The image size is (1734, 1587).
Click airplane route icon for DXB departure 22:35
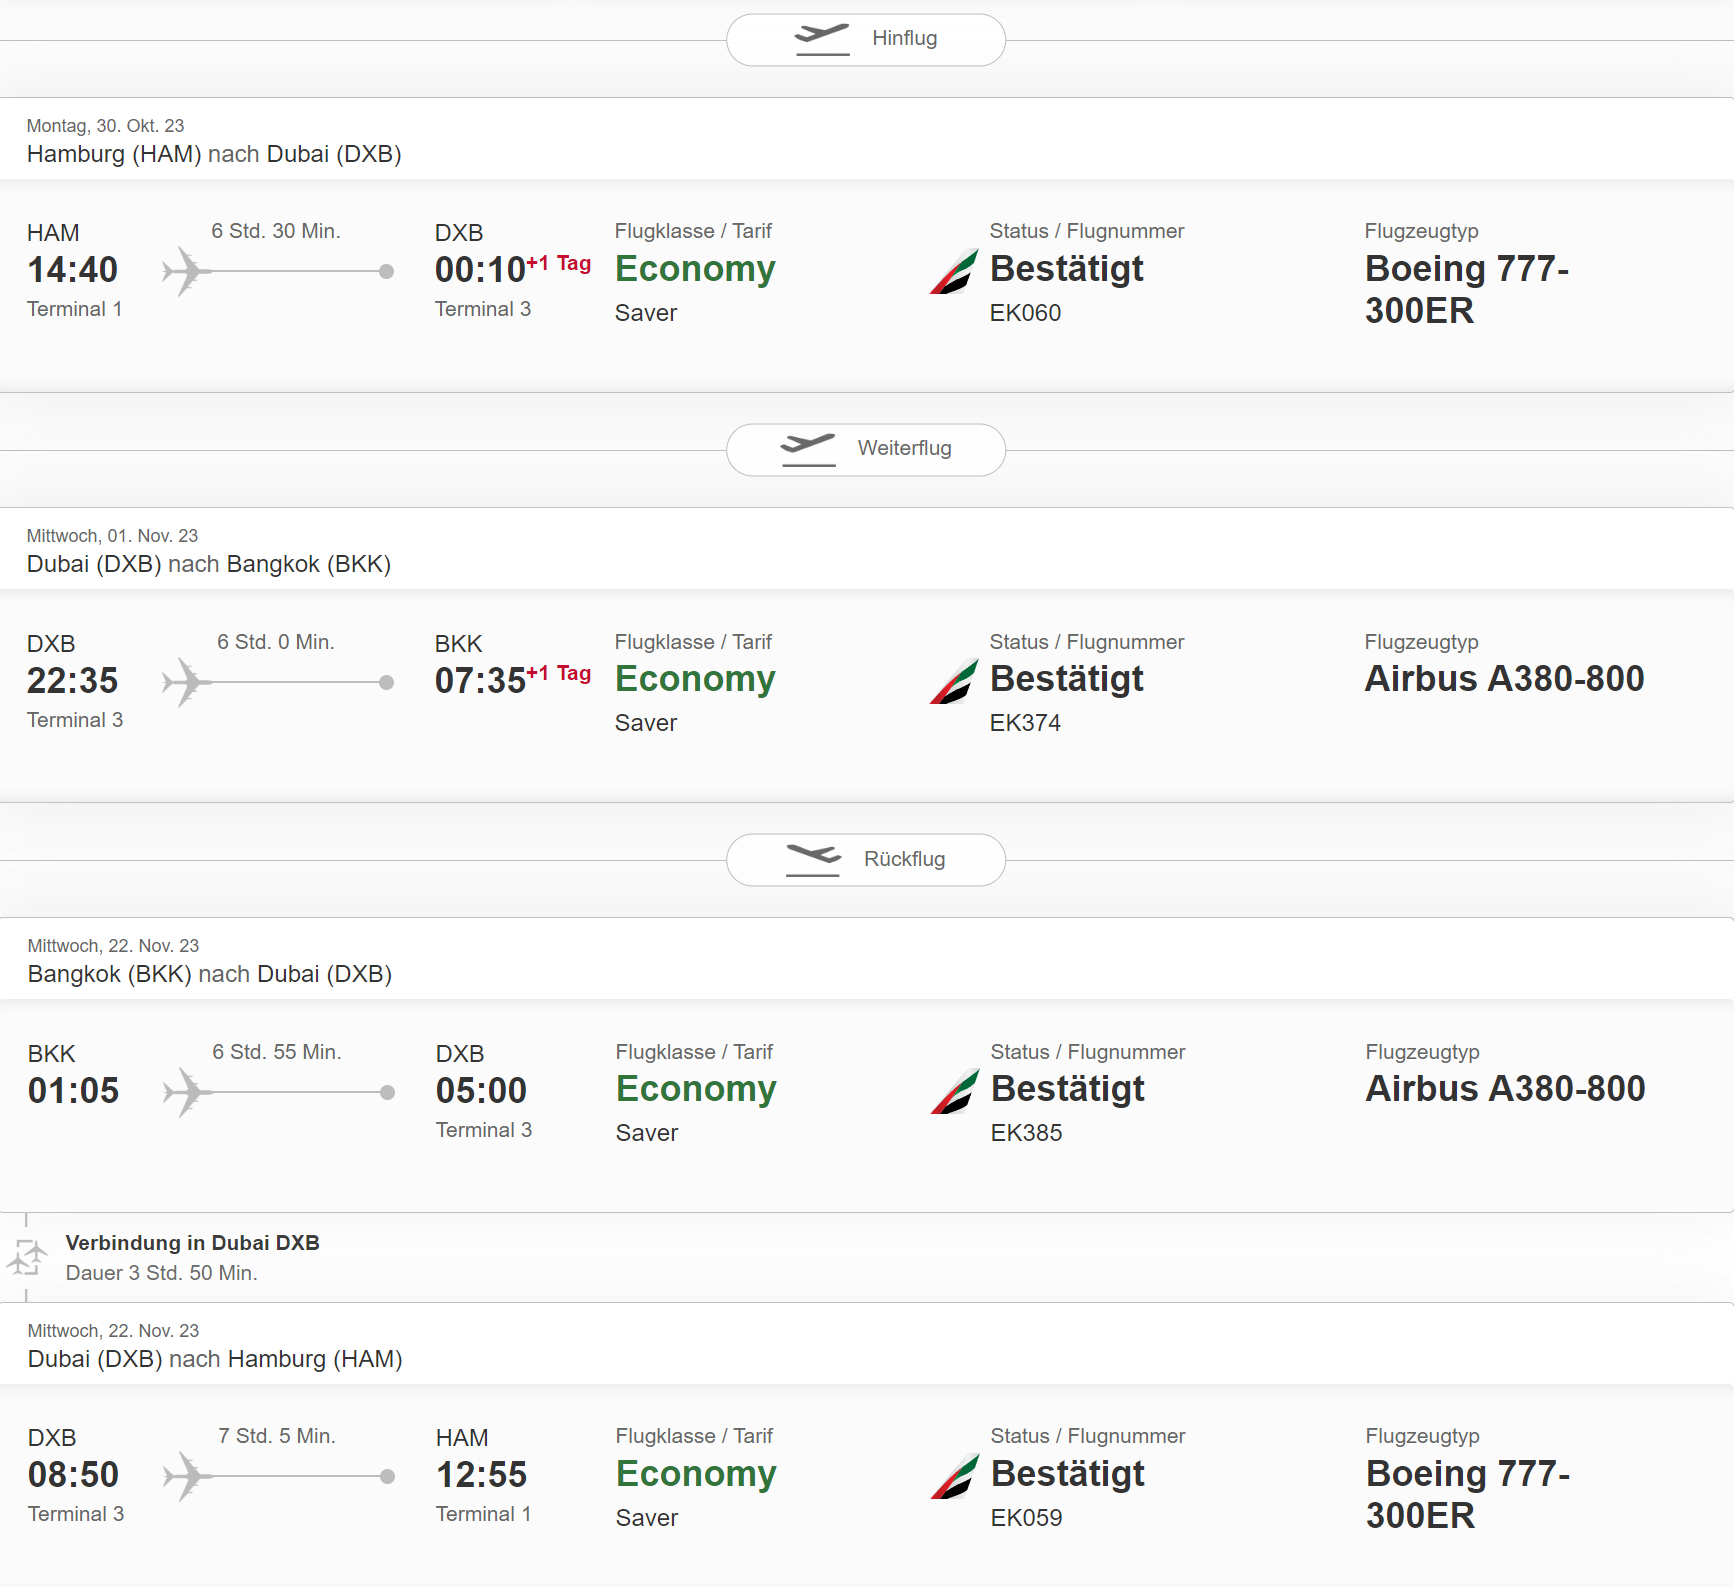187,682
